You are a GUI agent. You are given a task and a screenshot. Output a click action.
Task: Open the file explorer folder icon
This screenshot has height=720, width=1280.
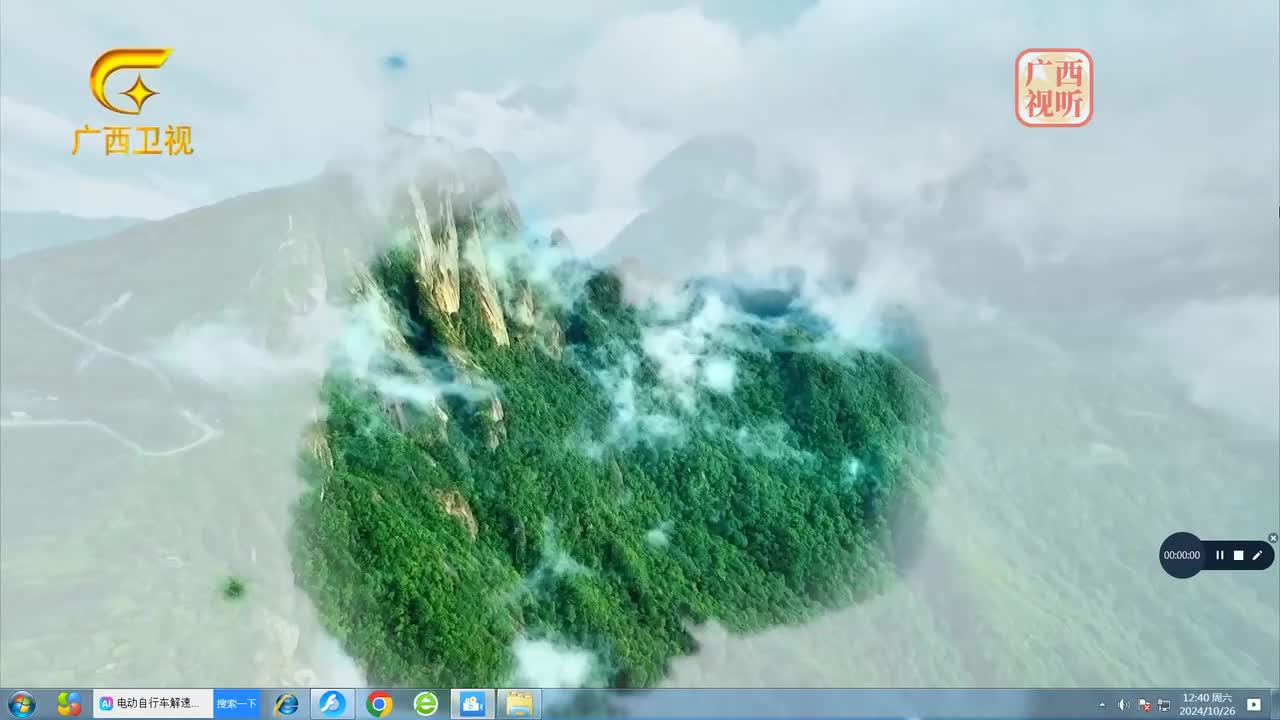(x=519, y=704)
